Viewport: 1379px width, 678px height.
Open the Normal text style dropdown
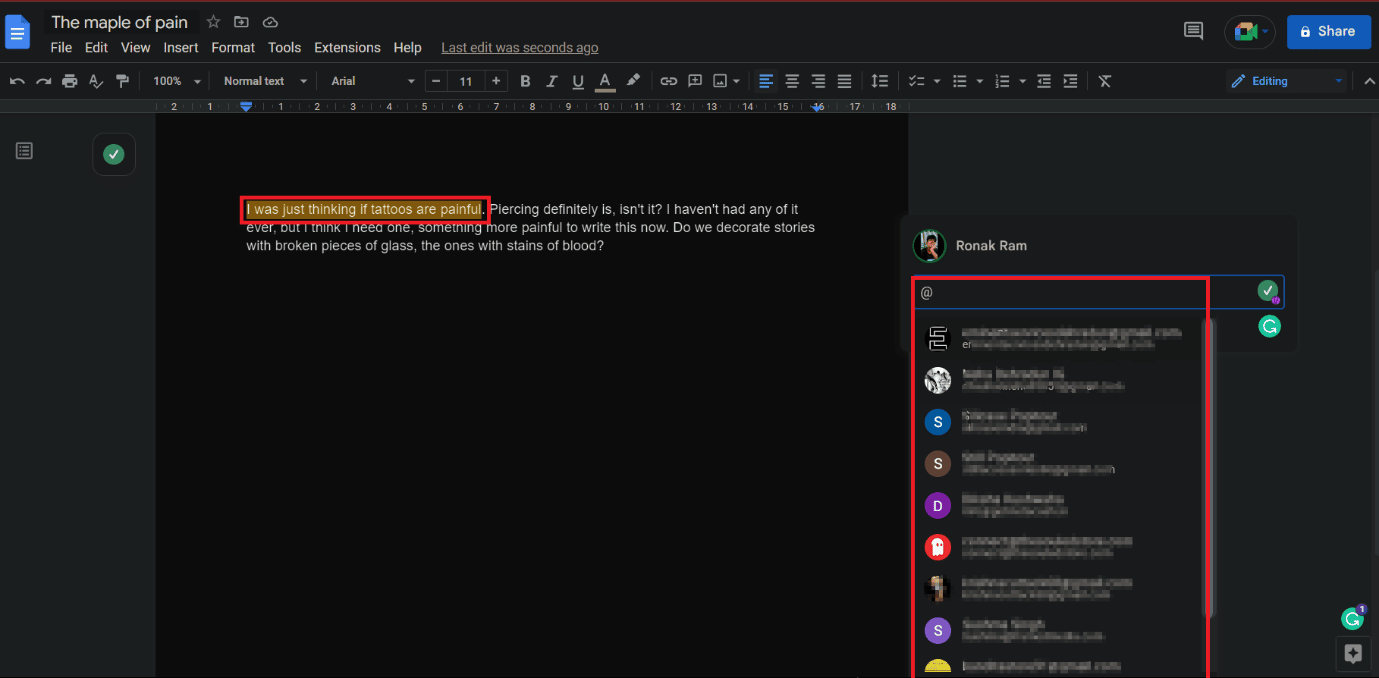pyautogui.click(x=264, y=81)
